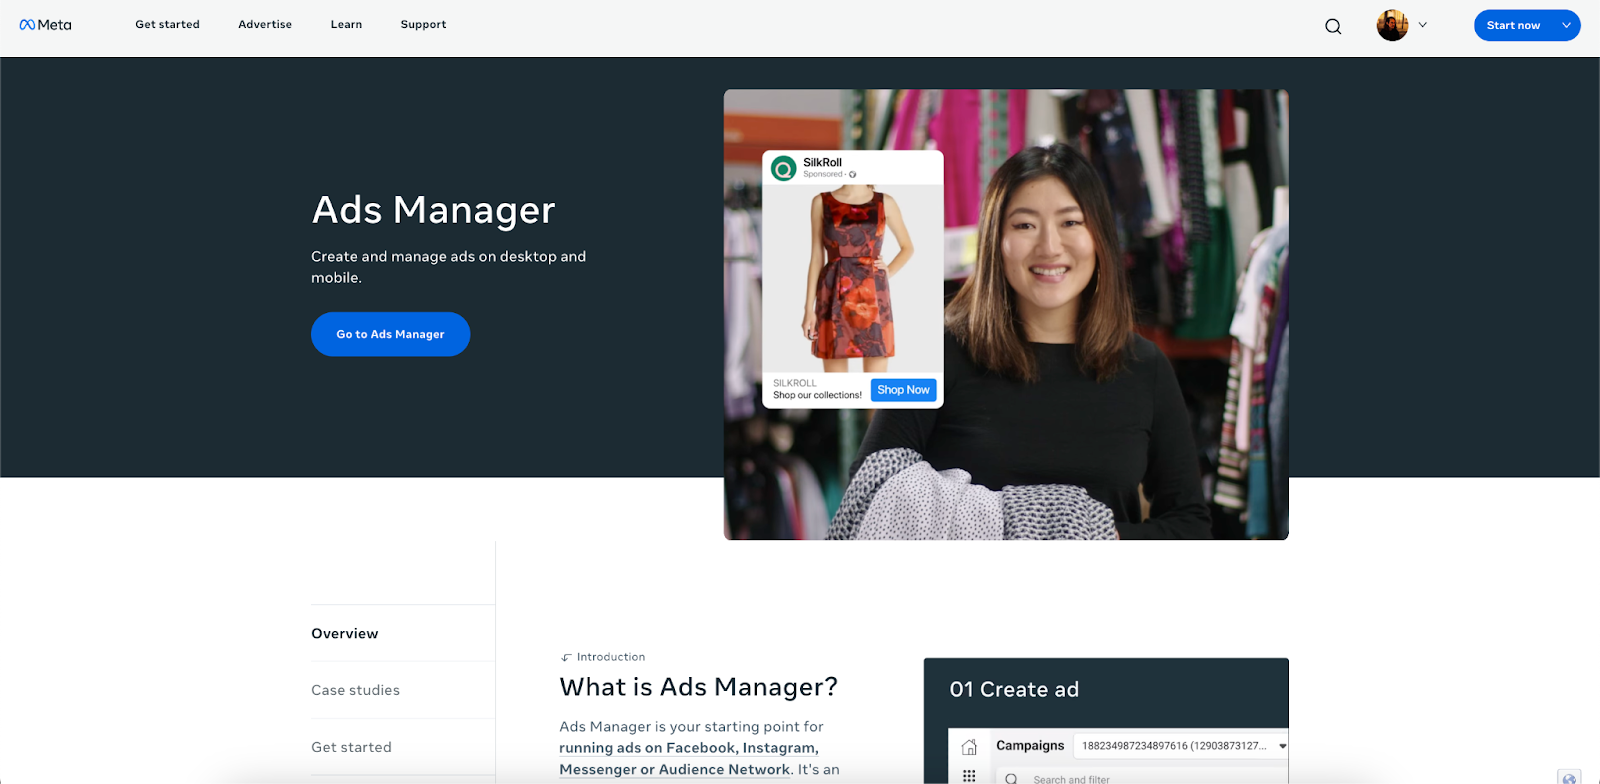Open the Advertise menu

pyautogui.click(x=265, y=24)
